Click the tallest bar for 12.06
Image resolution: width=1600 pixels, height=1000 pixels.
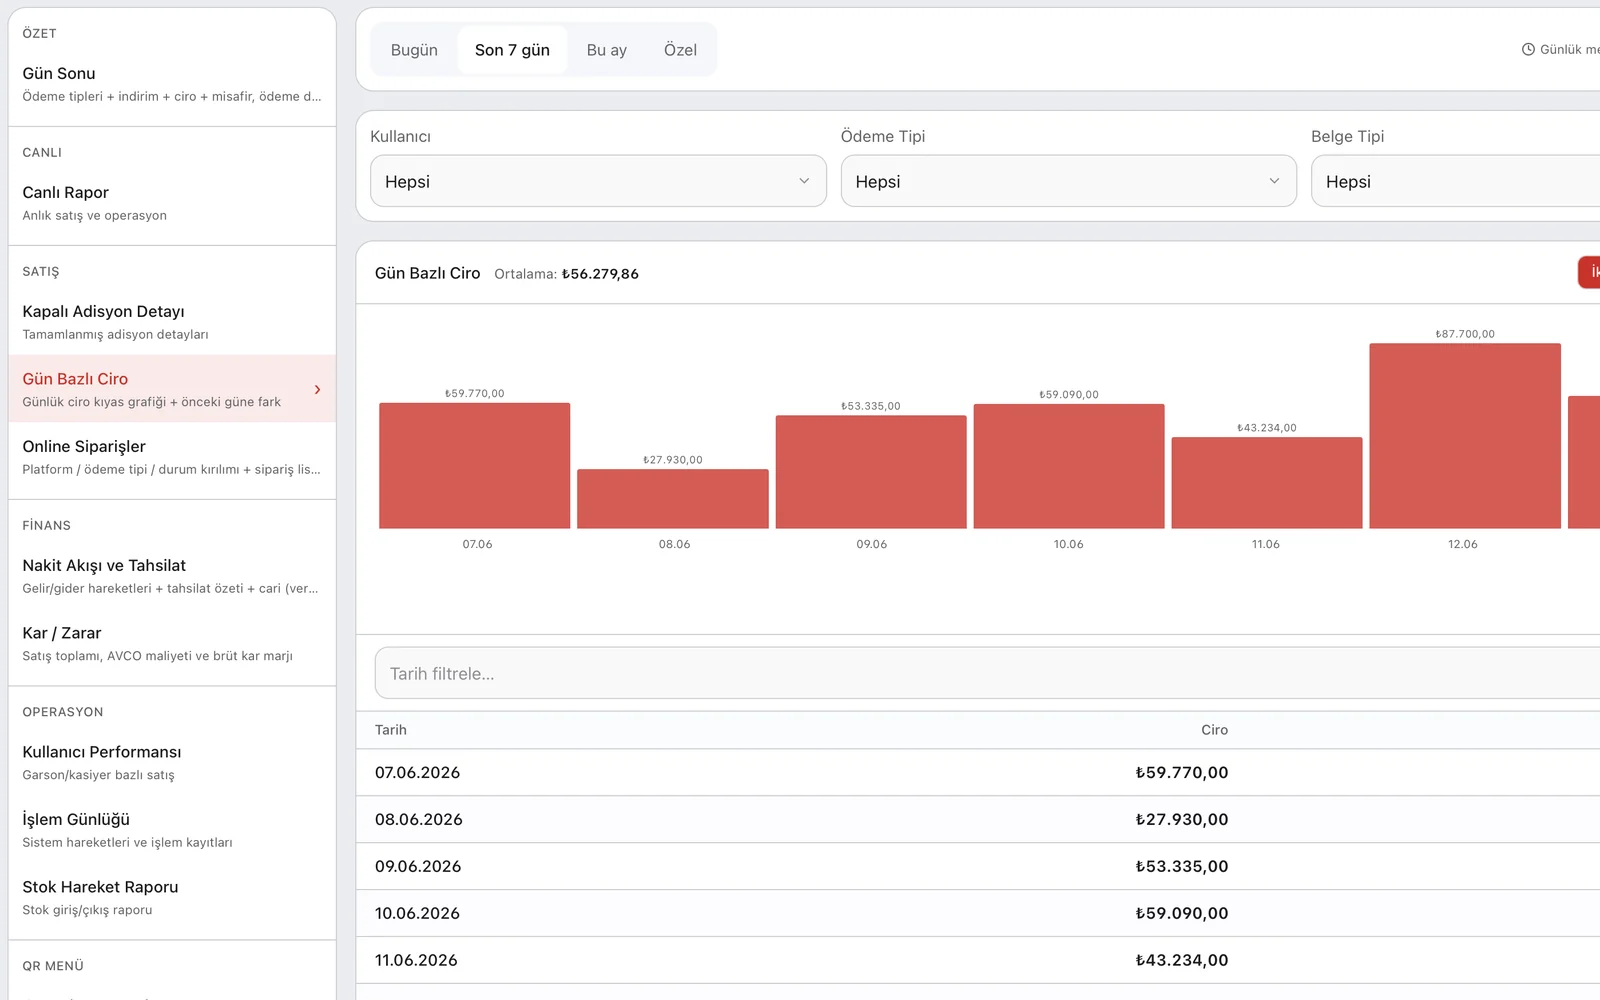pos(1465,436)
